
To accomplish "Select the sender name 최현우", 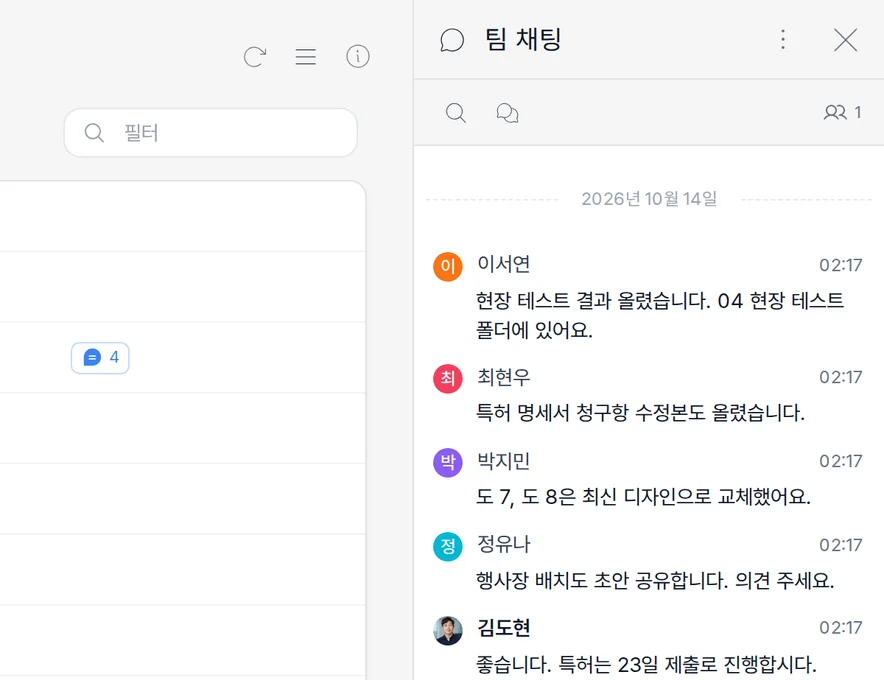I will point(503,377).
